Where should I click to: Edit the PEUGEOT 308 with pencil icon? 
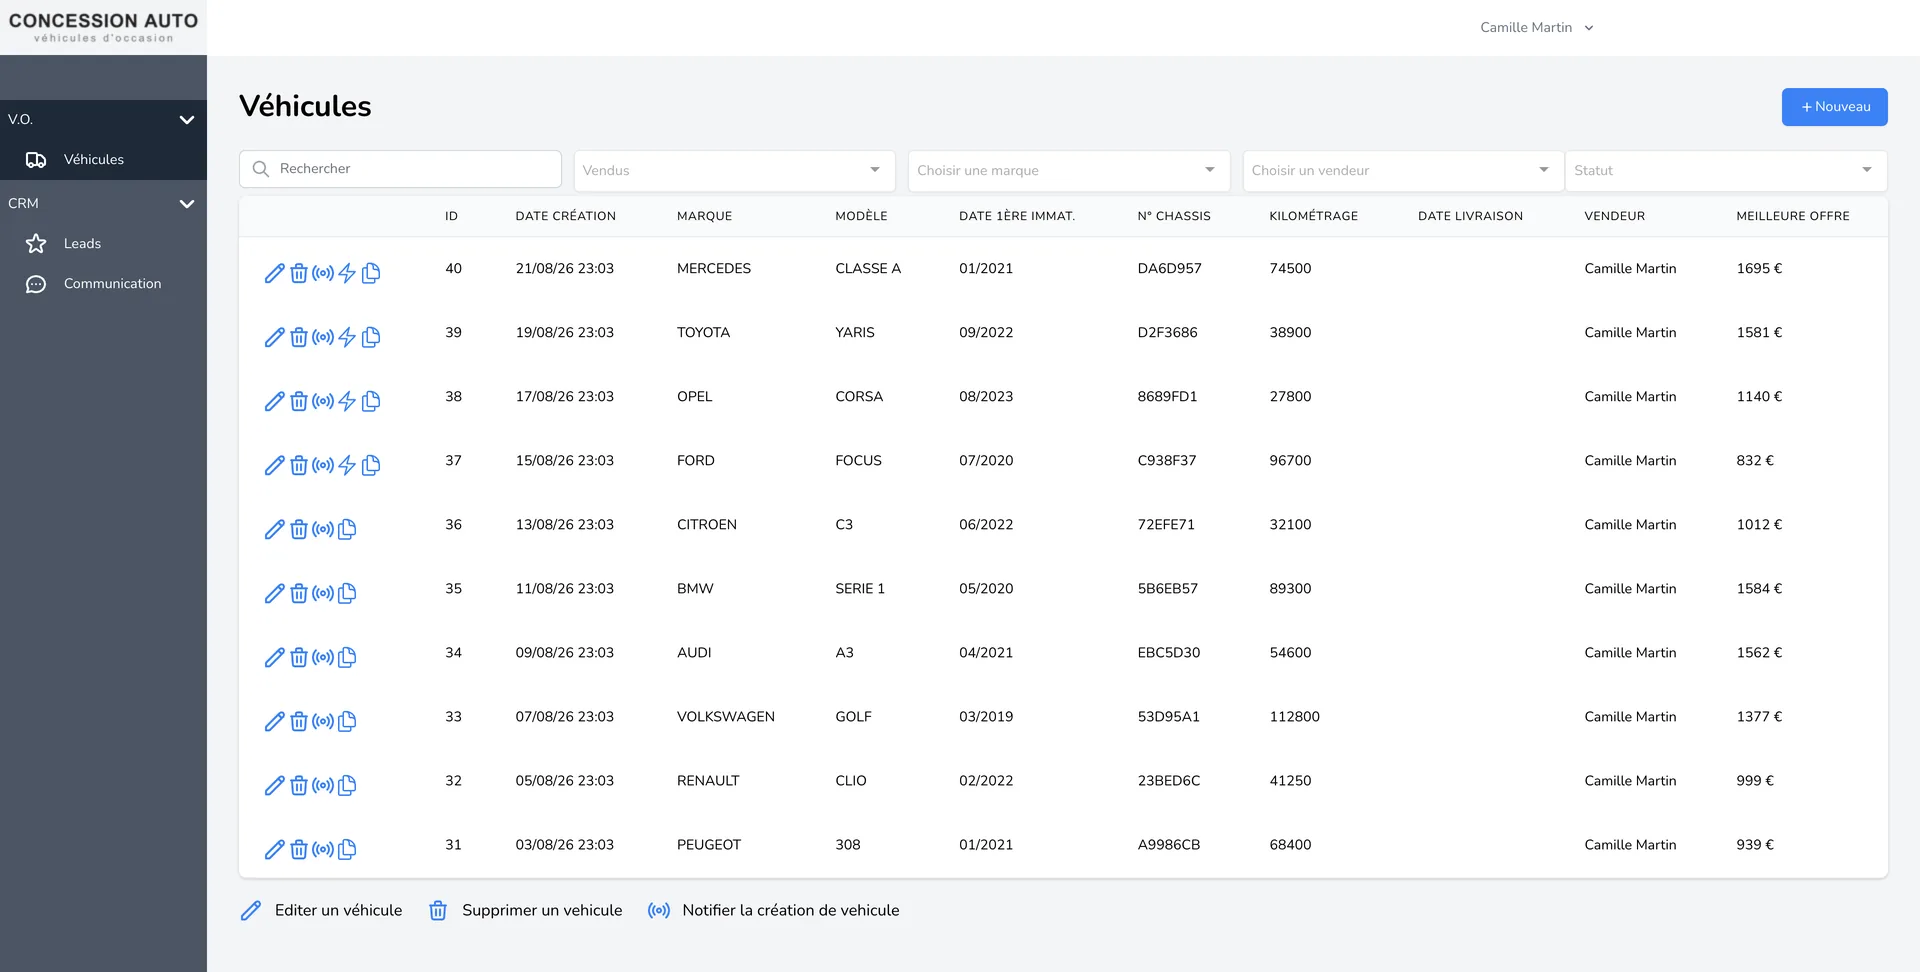click(x=274, y=849)
